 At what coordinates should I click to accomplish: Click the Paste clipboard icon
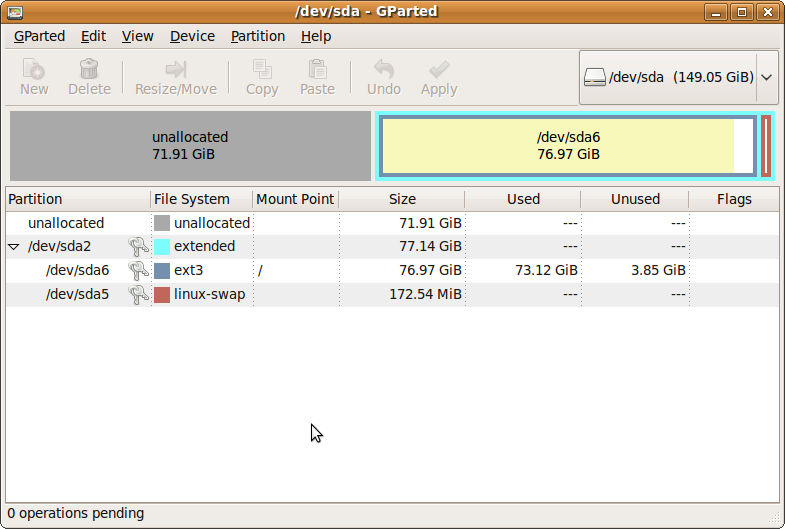coord(317,69)
